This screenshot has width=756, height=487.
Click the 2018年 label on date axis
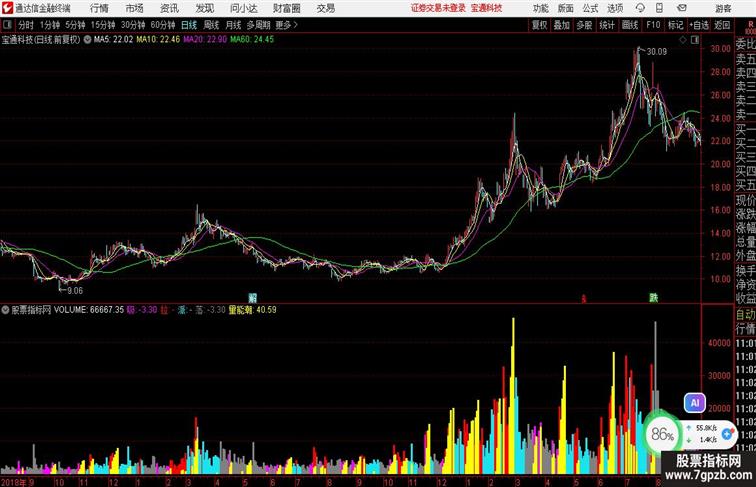14,482
